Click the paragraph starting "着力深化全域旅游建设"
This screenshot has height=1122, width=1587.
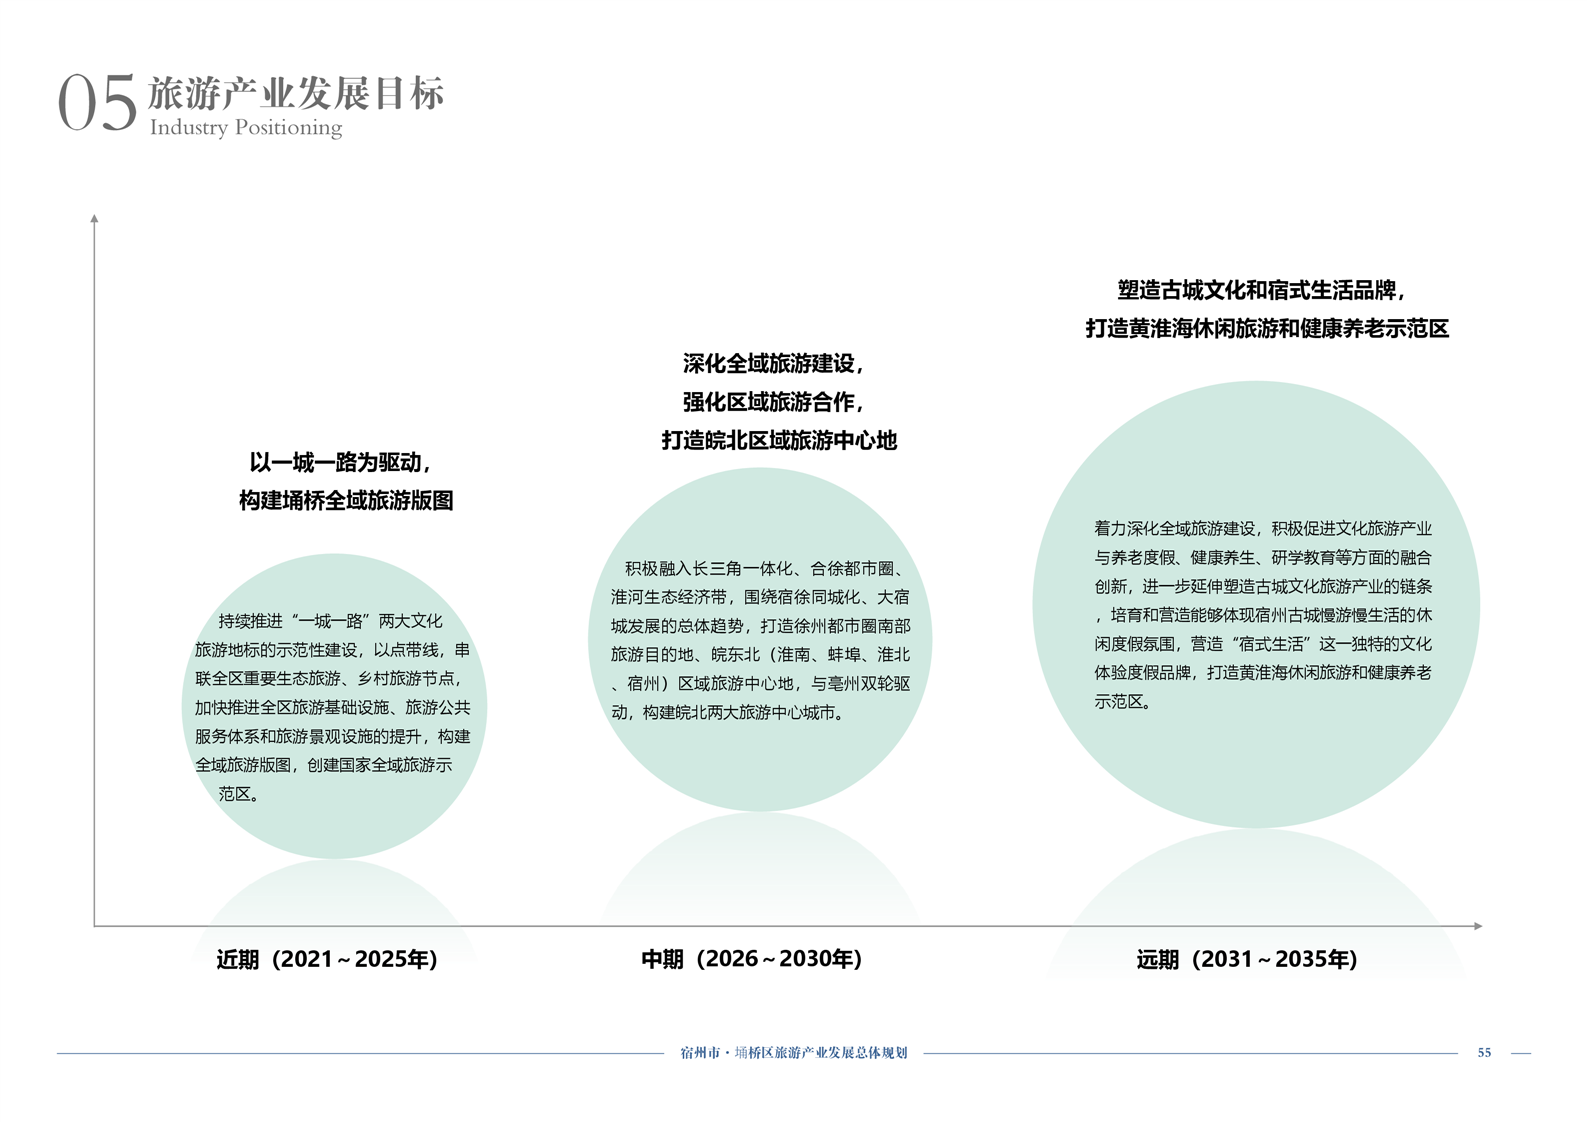[x=1262, y=615]
